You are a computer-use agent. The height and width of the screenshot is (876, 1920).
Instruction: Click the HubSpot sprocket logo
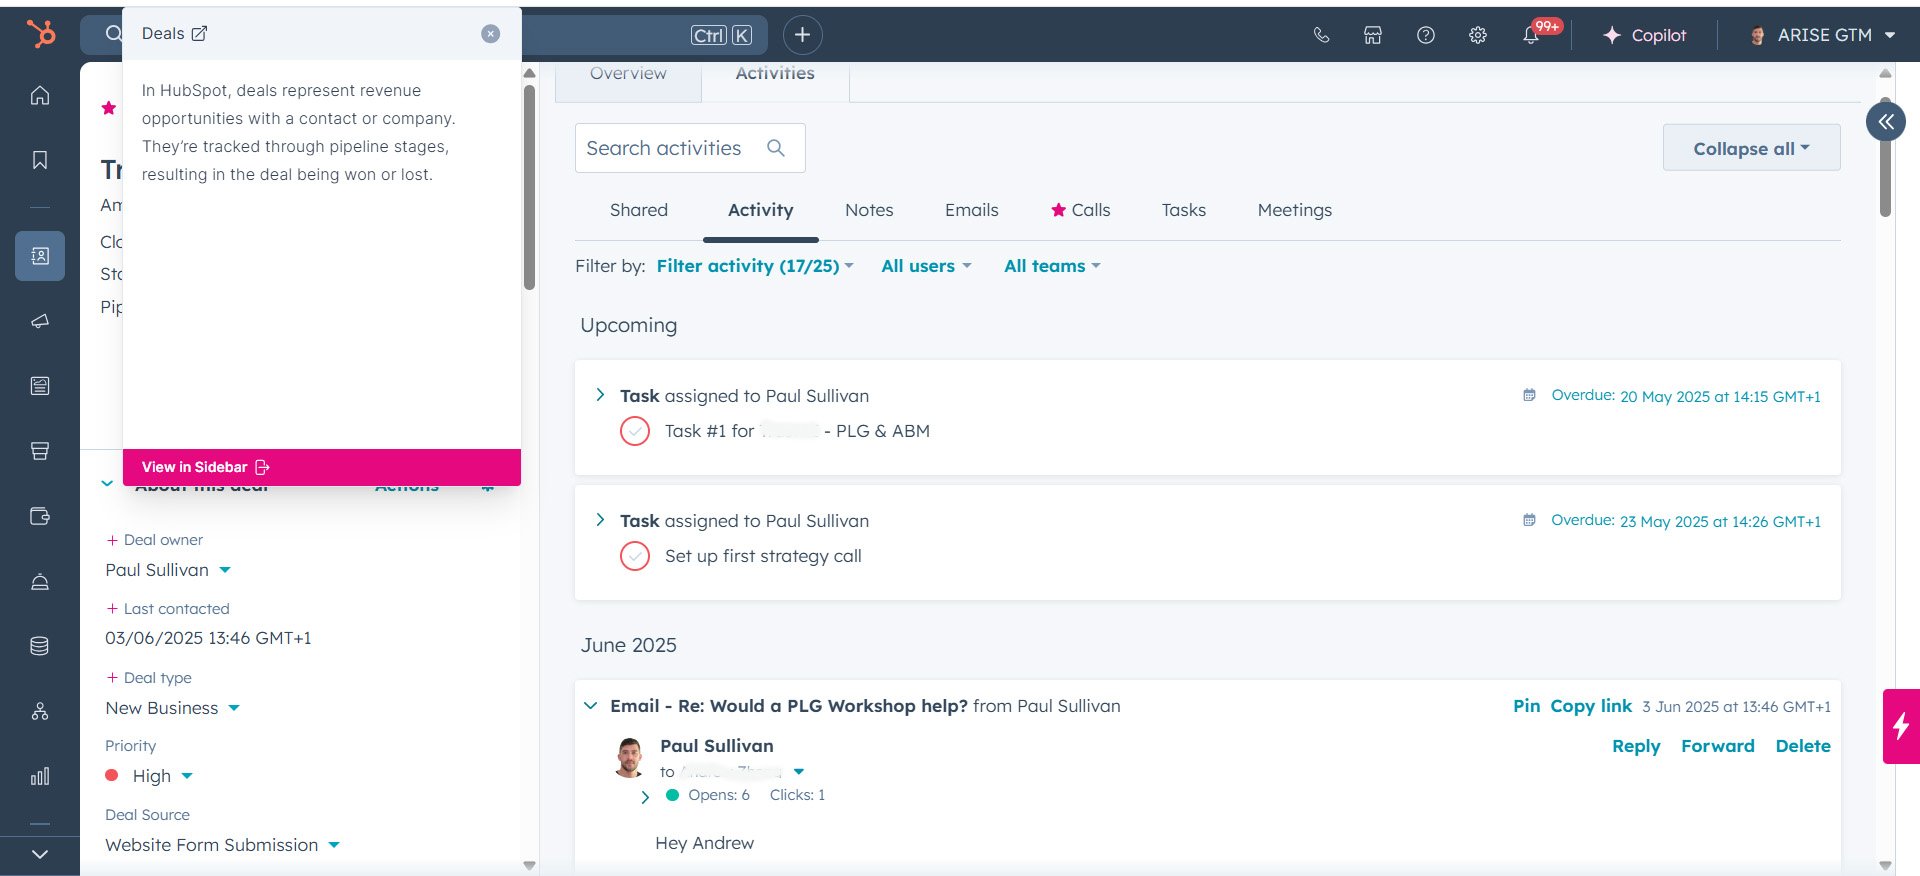(41, 34)
